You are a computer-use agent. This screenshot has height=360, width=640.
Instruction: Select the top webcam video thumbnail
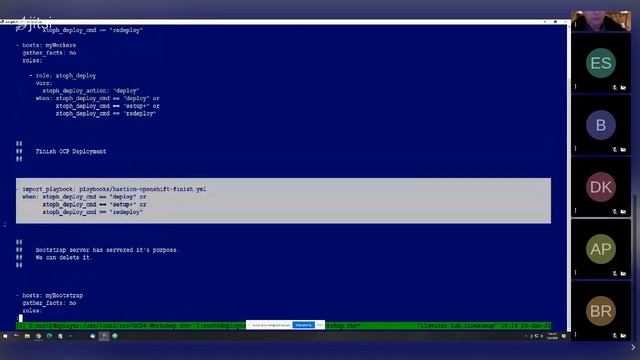(x=601, y=21)
